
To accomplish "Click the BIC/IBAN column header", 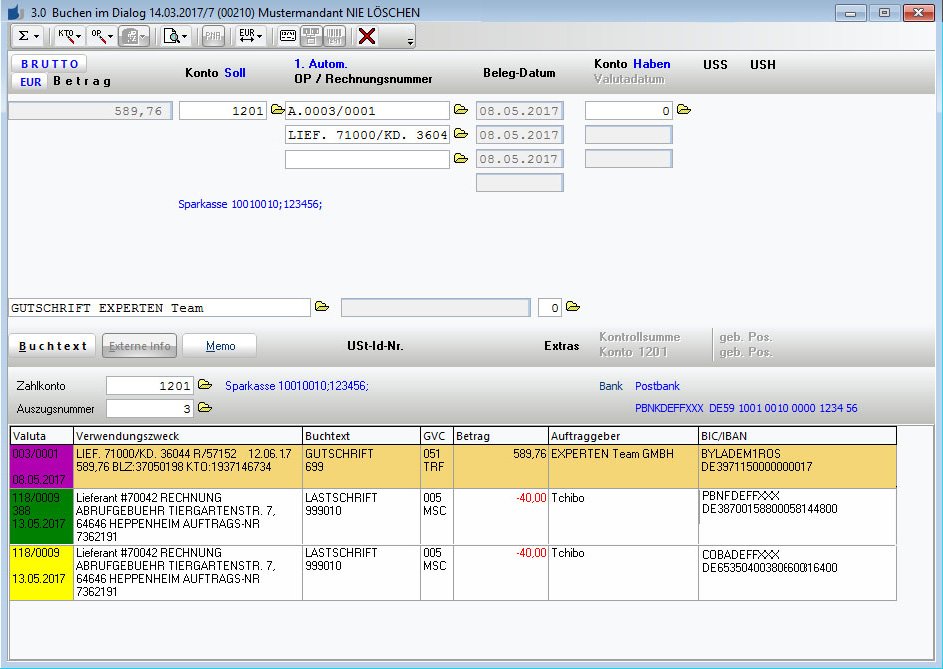I will [x=797, y=436].
